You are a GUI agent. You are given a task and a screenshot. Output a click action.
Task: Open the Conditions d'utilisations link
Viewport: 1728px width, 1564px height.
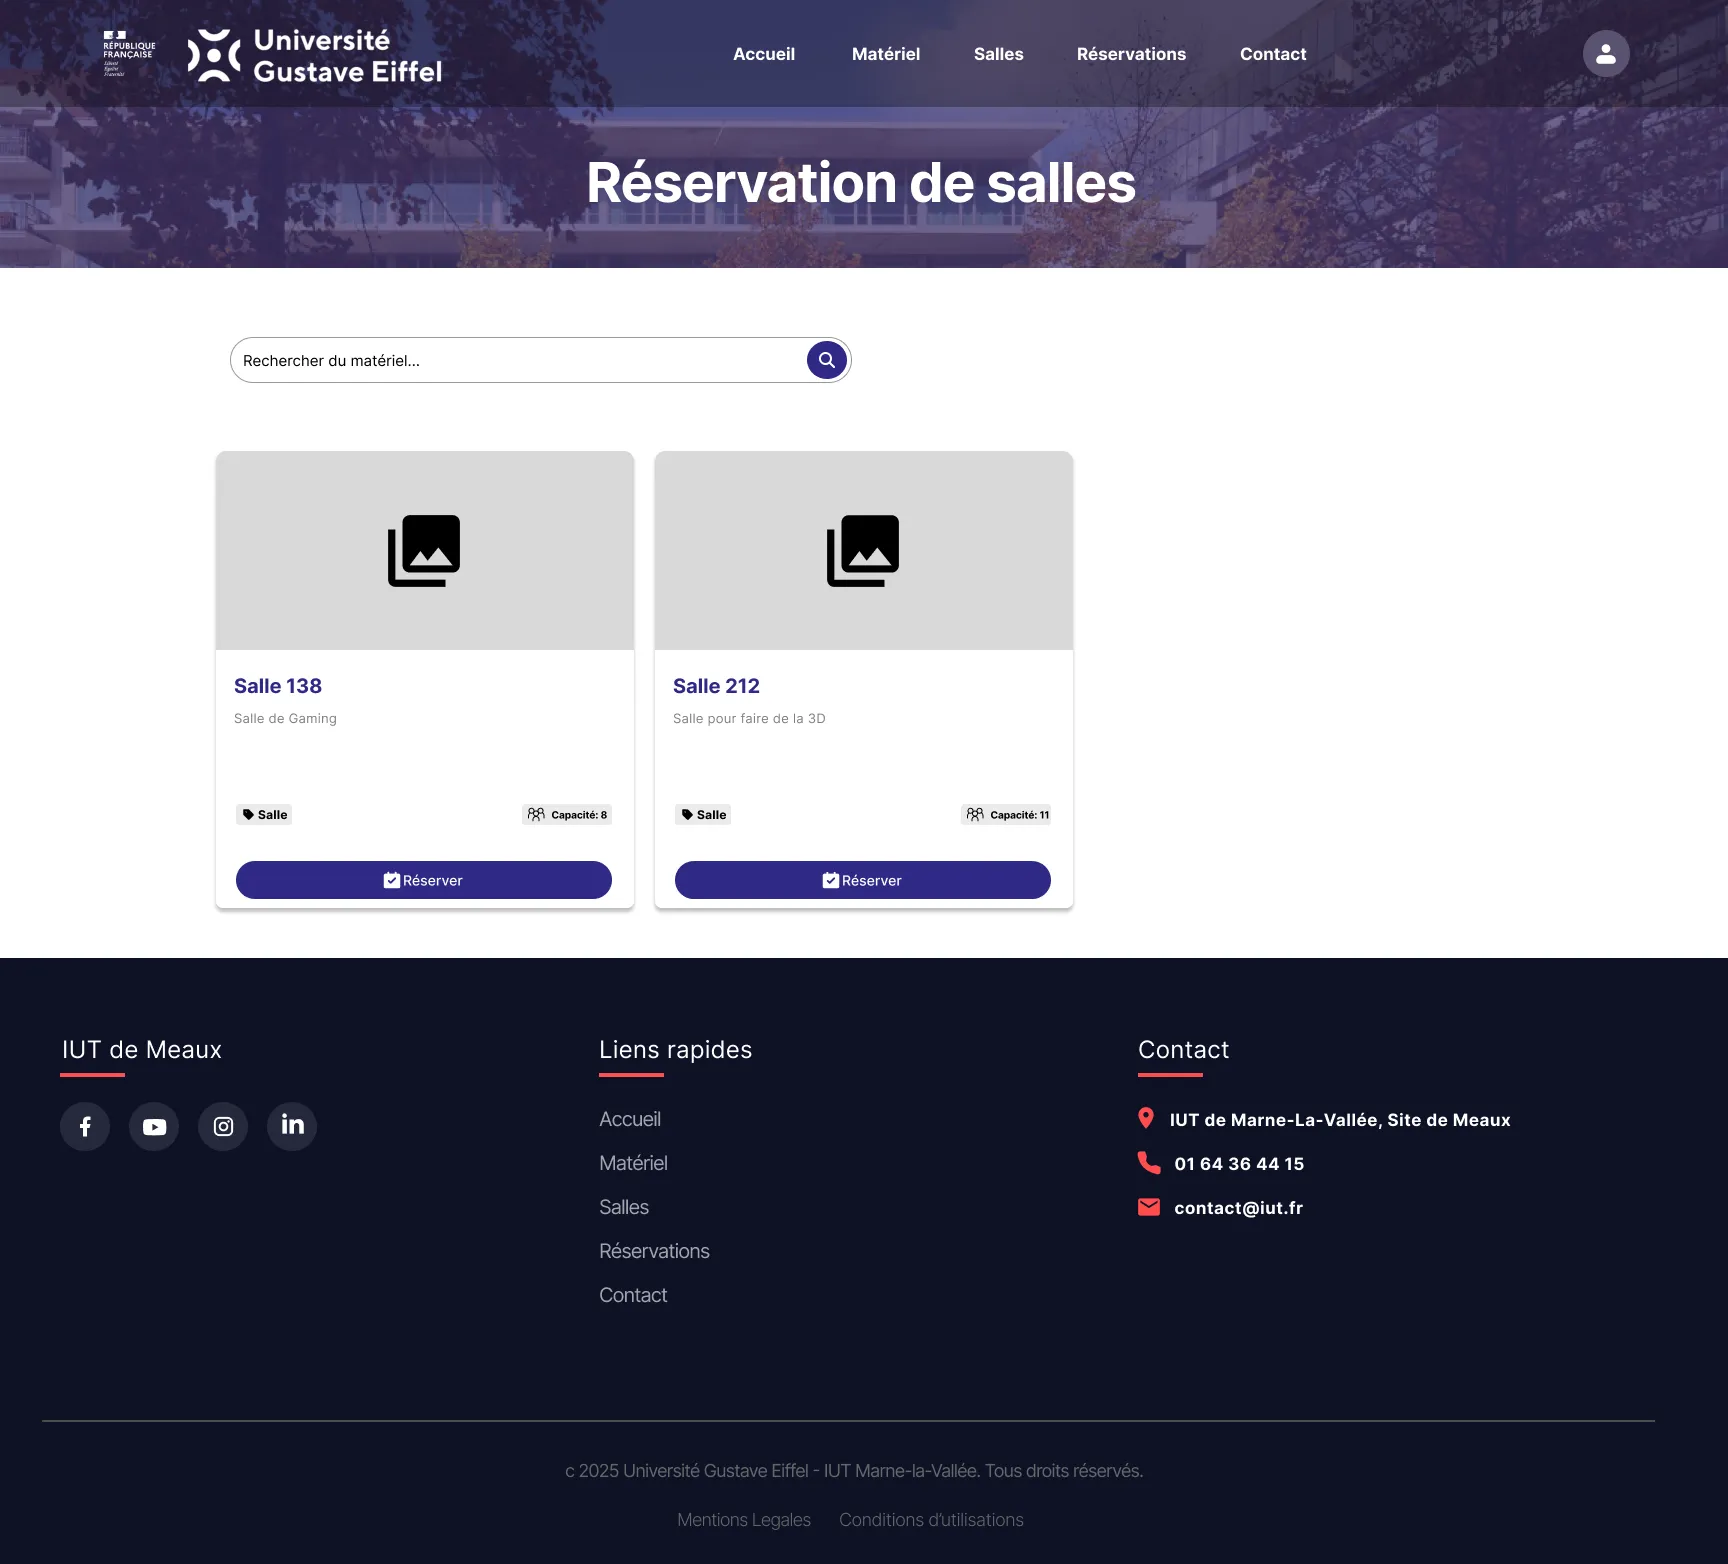point(931,1520)
